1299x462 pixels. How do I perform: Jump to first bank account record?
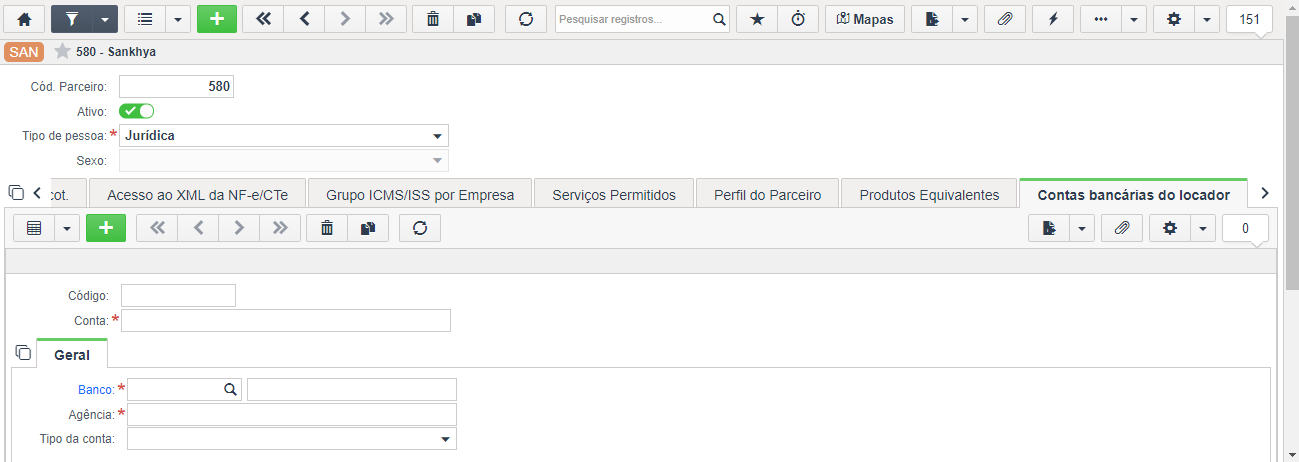pyautogui.click(x=156, y=228)
